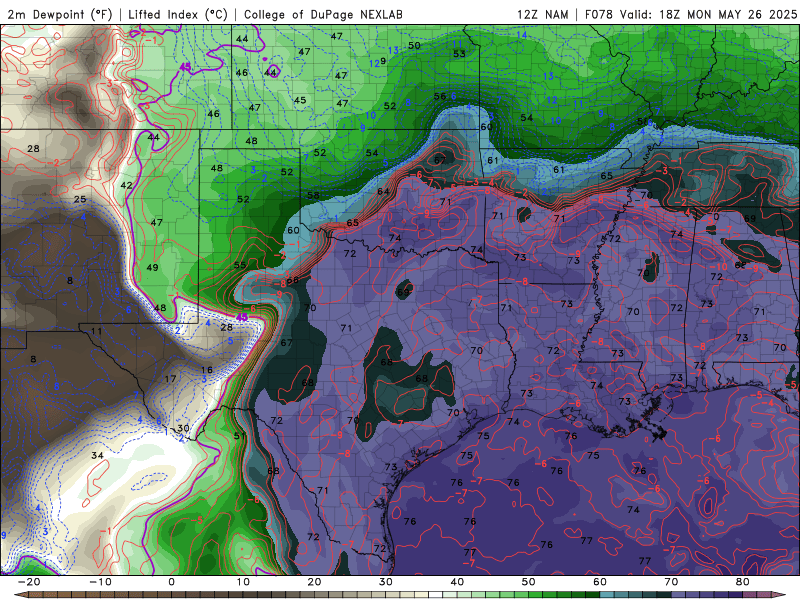Click the '0' color scale label
The width and height of the screenshot is (800, 600).
171,582
